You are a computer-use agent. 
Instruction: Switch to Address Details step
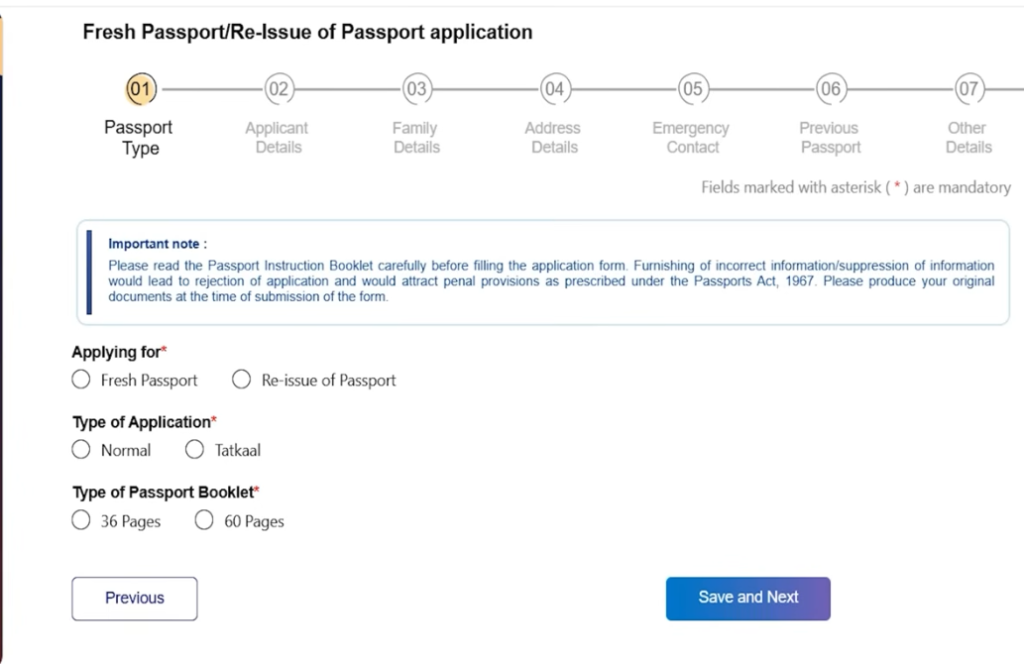click(553, 138)
